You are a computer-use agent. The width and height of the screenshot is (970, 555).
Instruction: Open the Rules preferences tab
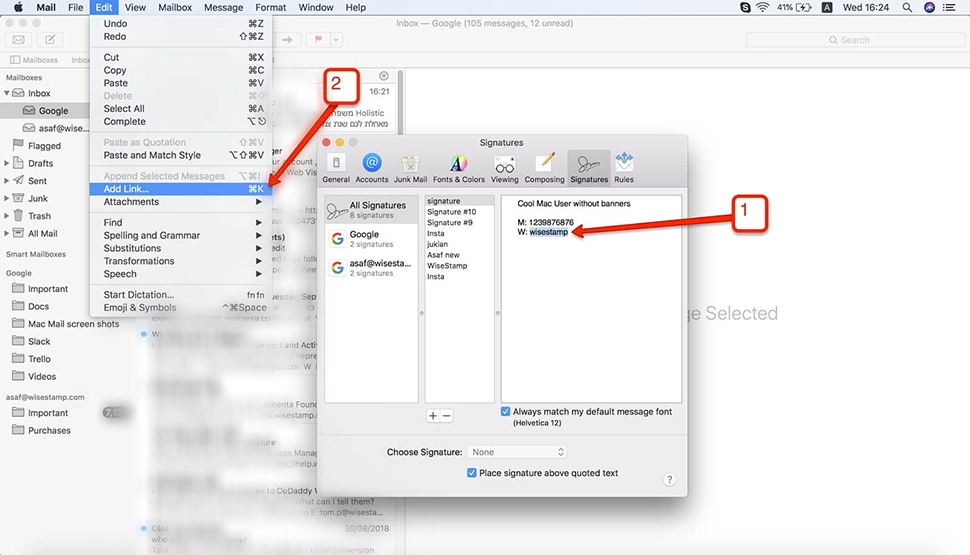pyautogui.click(x=624, y=168)
